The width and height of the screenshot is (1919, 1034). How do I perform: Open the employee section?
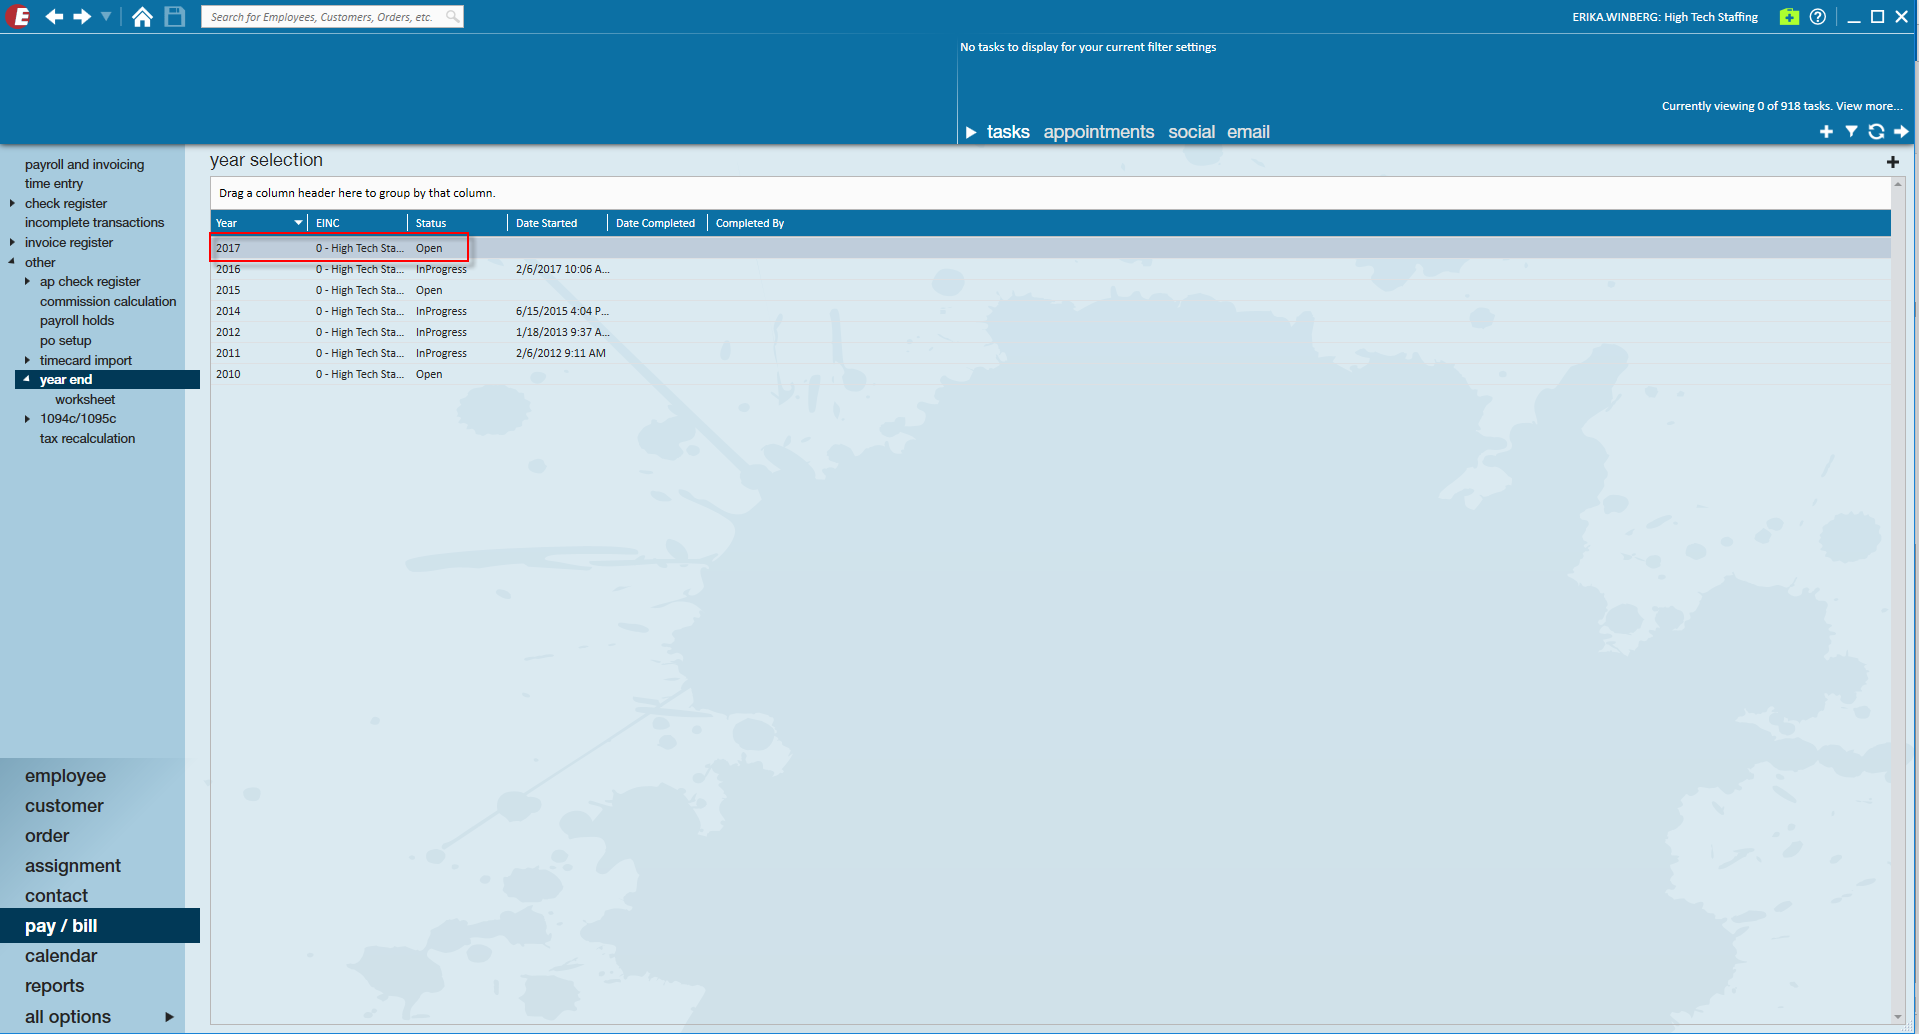(x=65, y=776)
